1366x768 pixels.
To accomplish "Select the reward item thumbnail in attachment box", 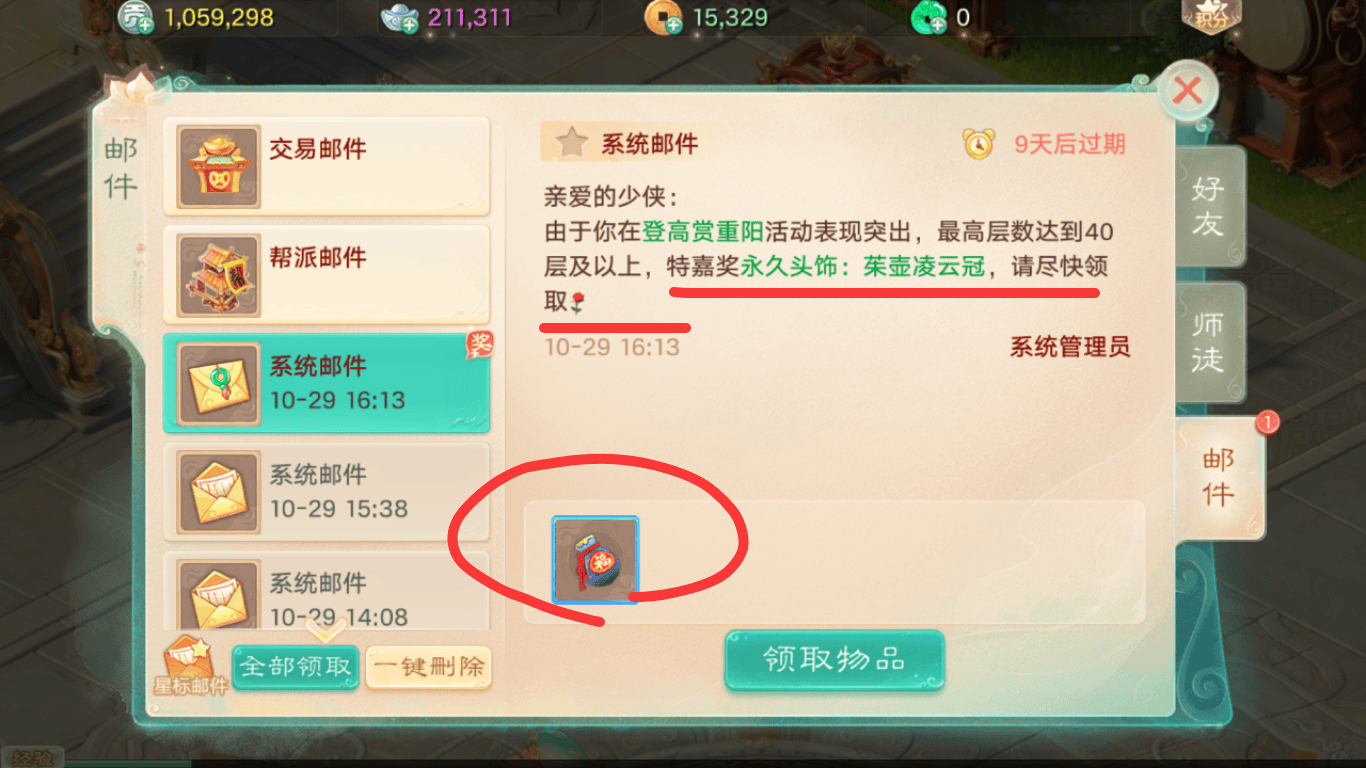I will (x=596, y=560).
